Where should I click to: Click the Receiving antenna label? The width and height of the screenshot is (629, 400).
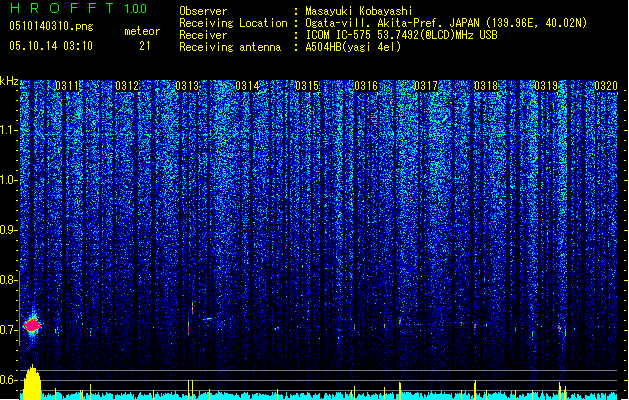click(x=230, y=47)
